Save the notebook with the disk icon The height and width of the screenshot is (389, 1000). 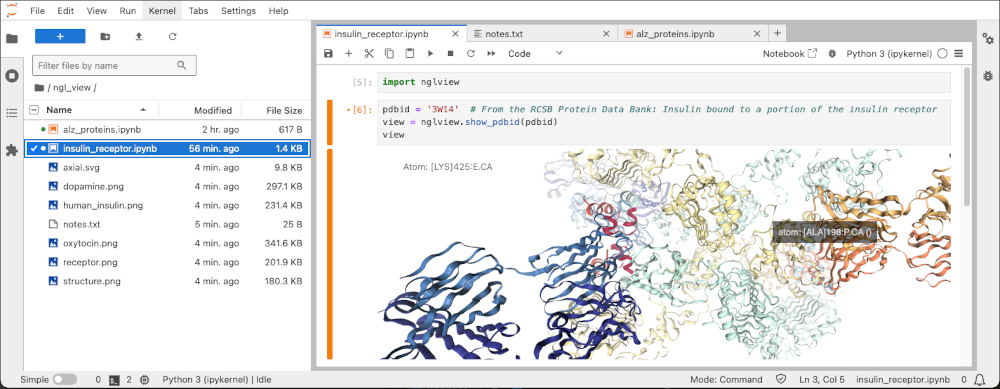tap(328, 54)
